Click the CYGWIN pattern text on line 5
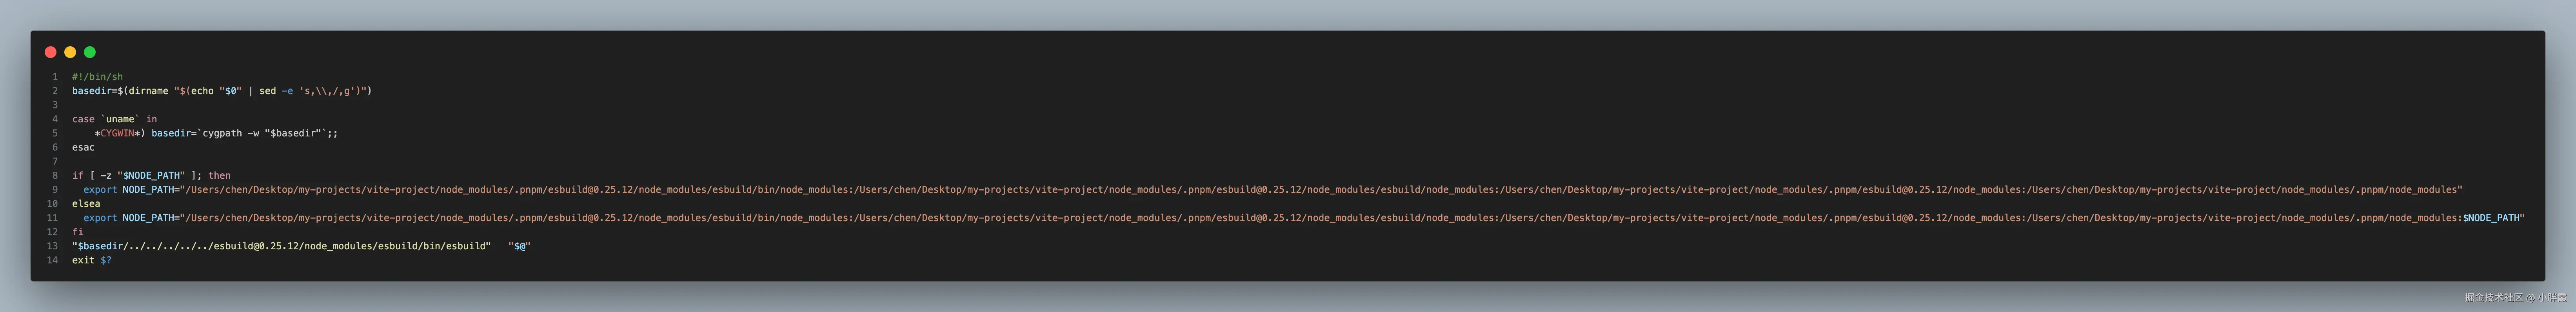2576x312 pixels. 117,133
